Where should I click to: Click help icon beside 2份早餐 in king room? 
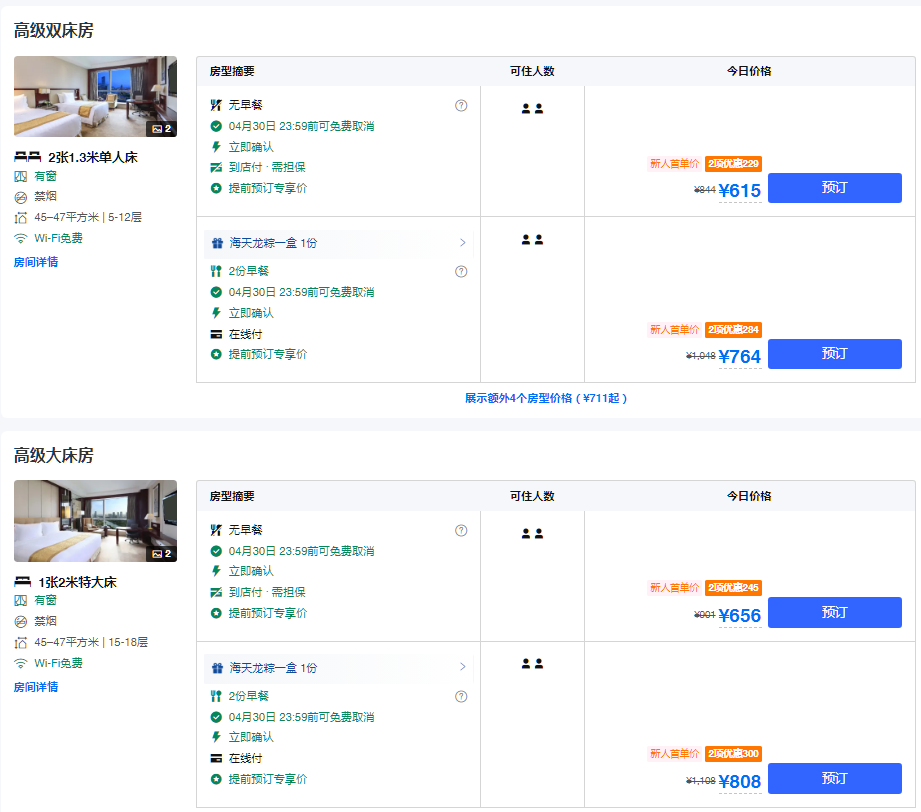coord(461,696)
